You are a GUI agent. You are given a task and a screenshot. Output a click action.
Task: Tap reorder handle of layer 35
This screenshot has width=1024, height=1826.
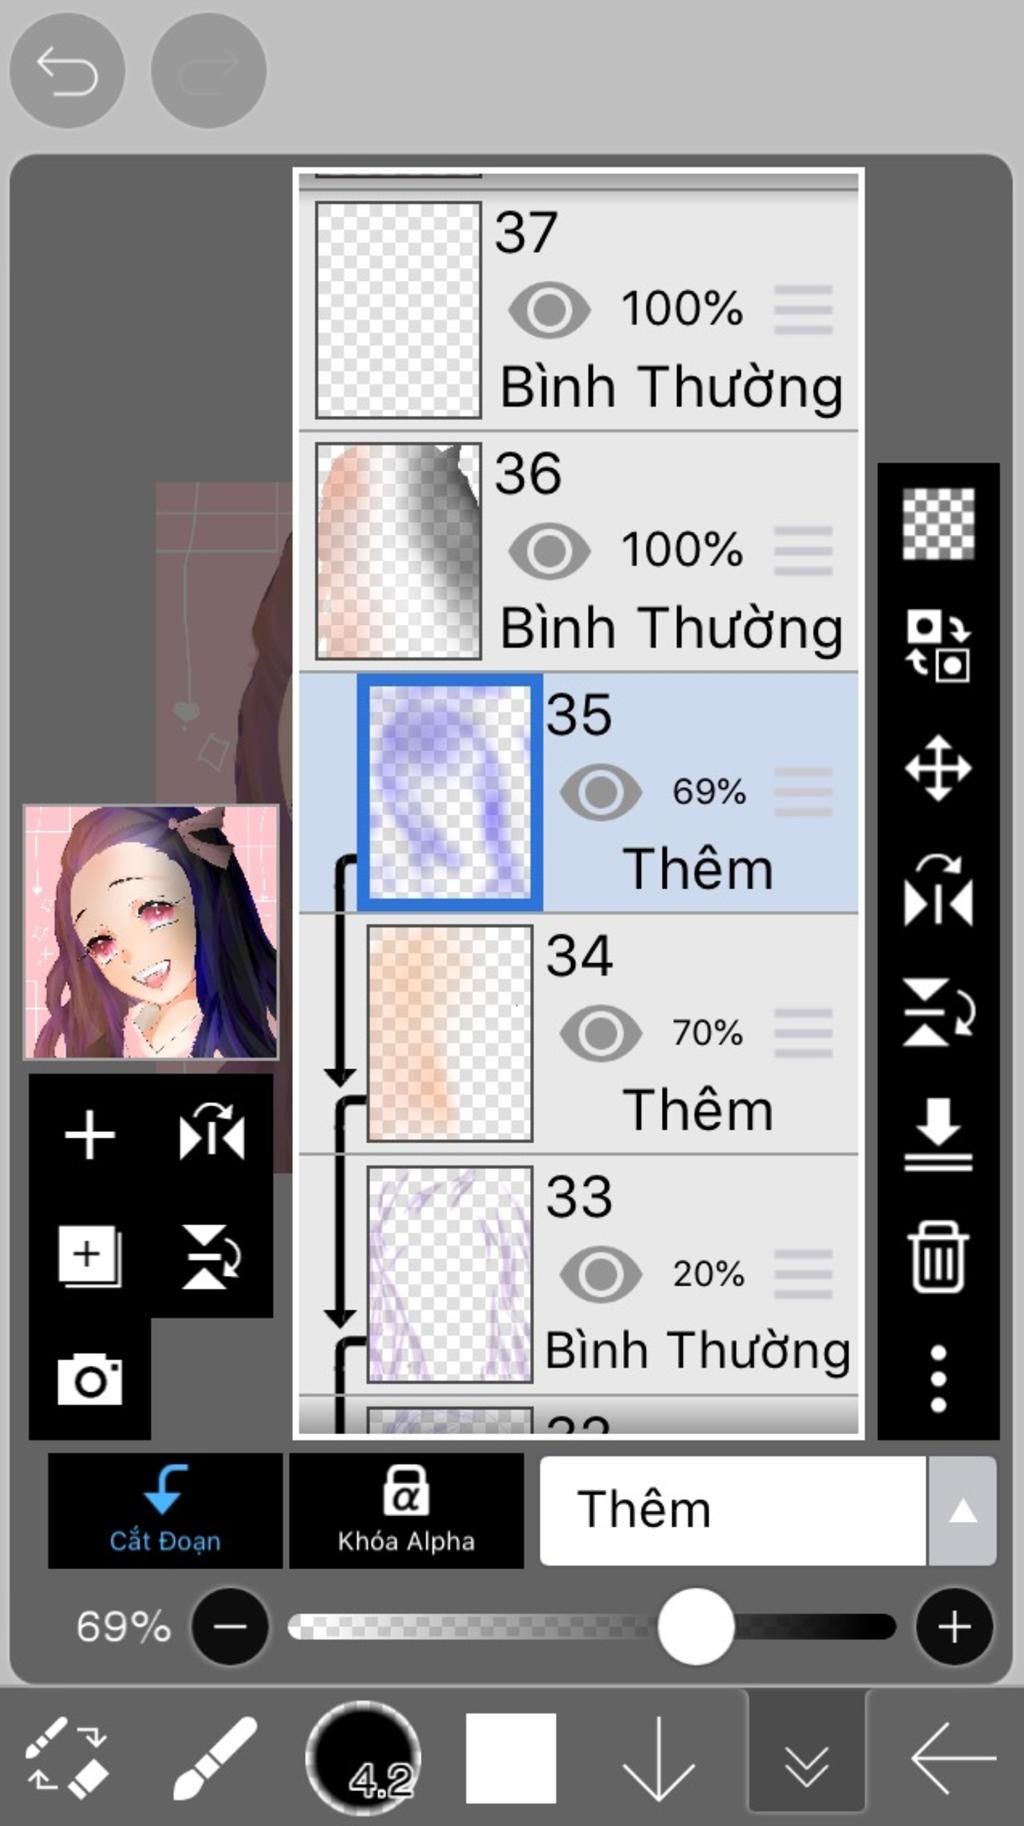tap(803, 792)
